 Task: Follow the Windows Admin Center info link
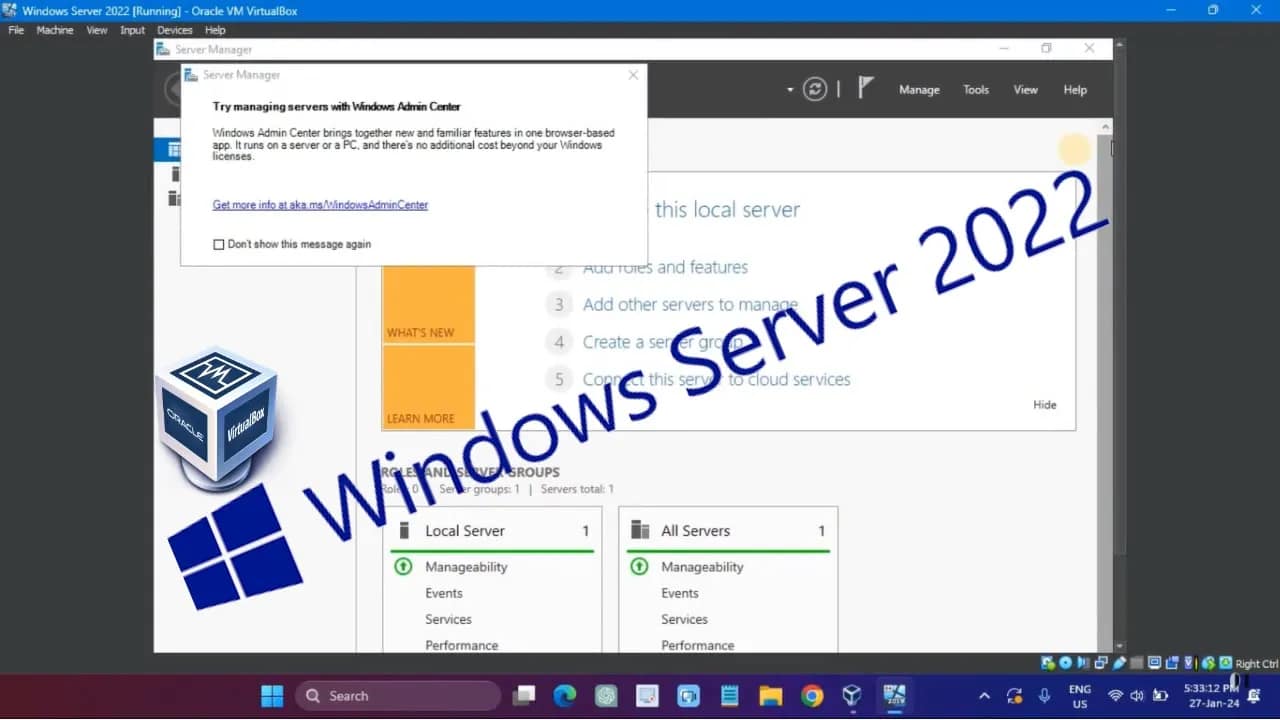[x=320, y=205]
